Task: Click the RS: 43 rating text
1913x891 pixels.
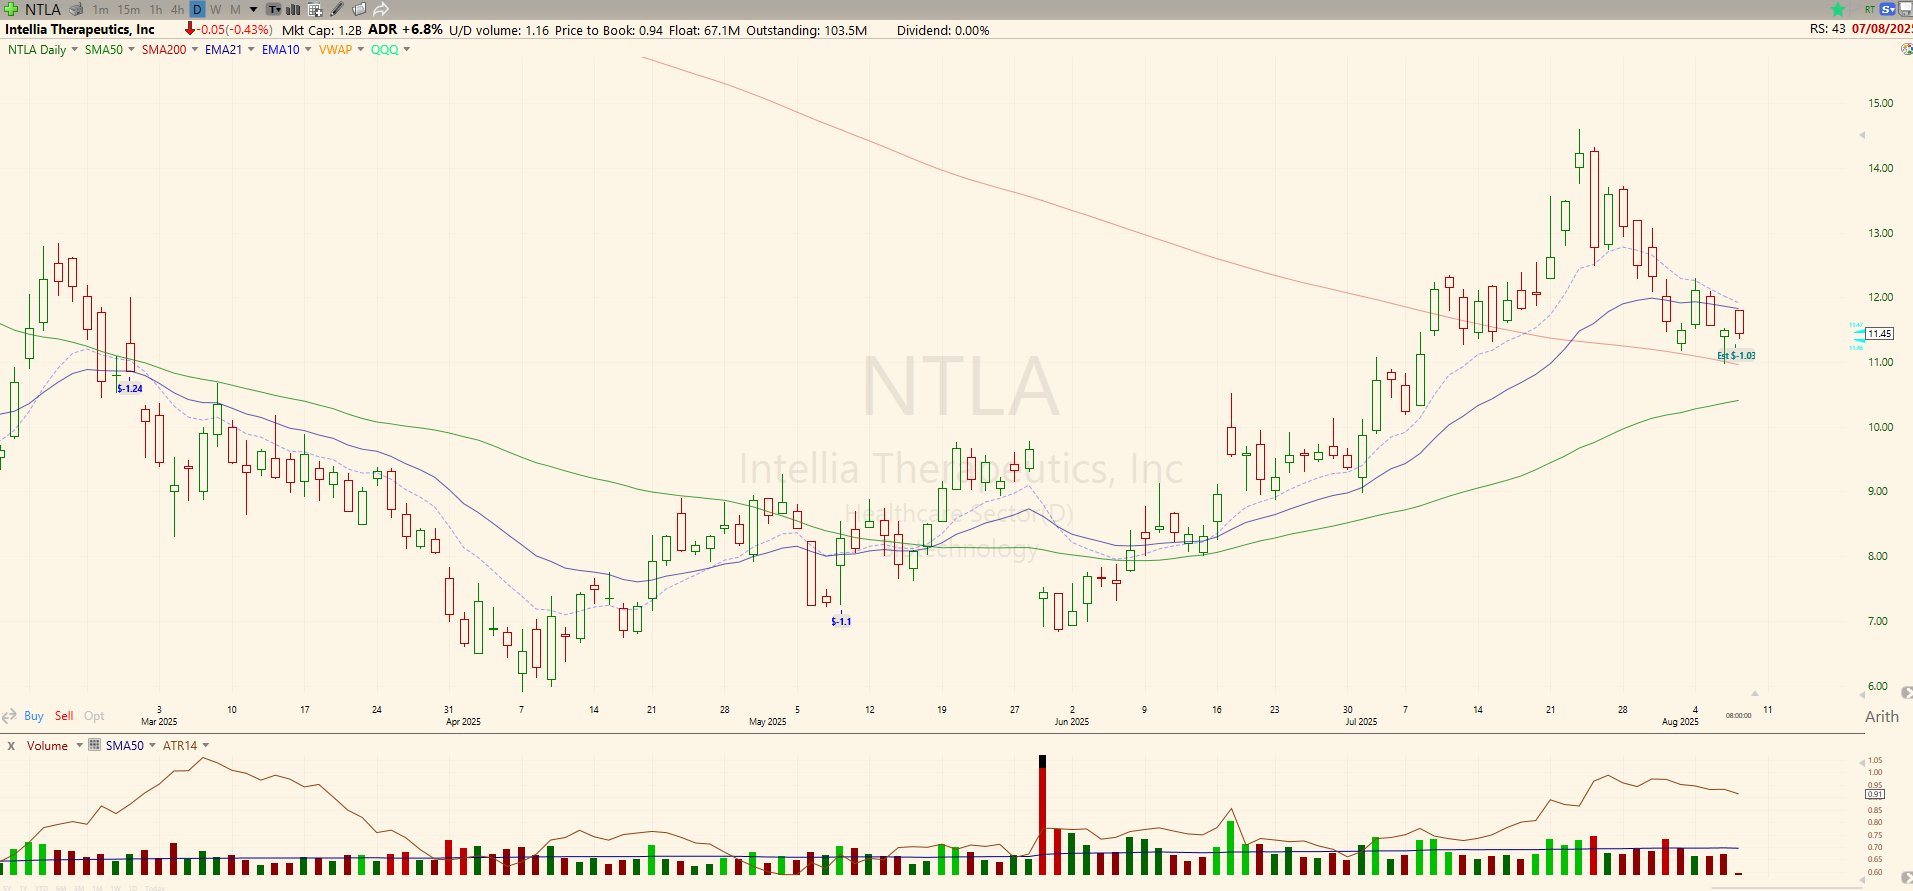Action: click(1827, 29)
